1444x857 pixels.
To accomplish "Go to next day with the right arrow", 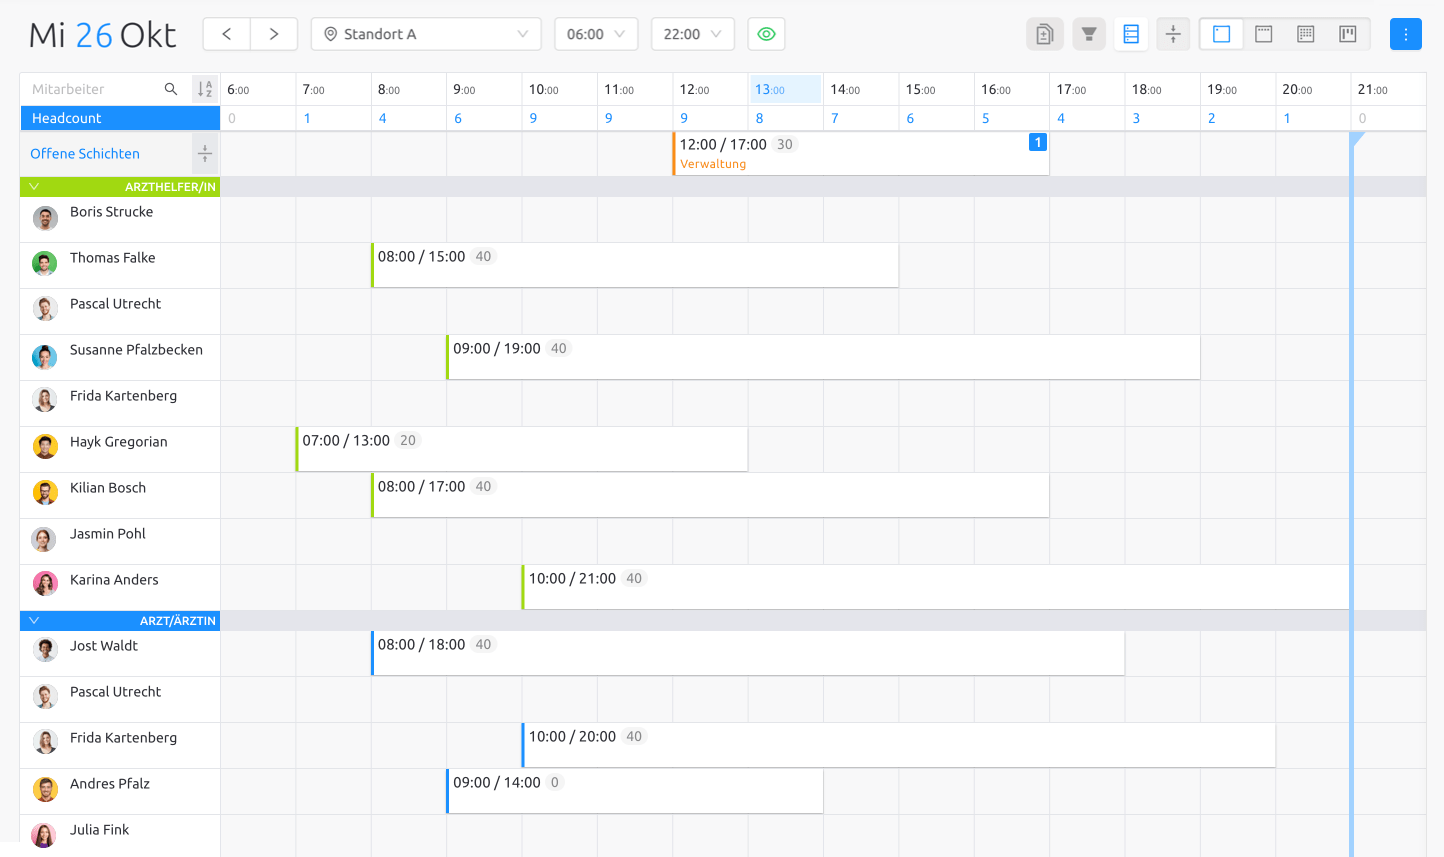I will tap(273, 33).
